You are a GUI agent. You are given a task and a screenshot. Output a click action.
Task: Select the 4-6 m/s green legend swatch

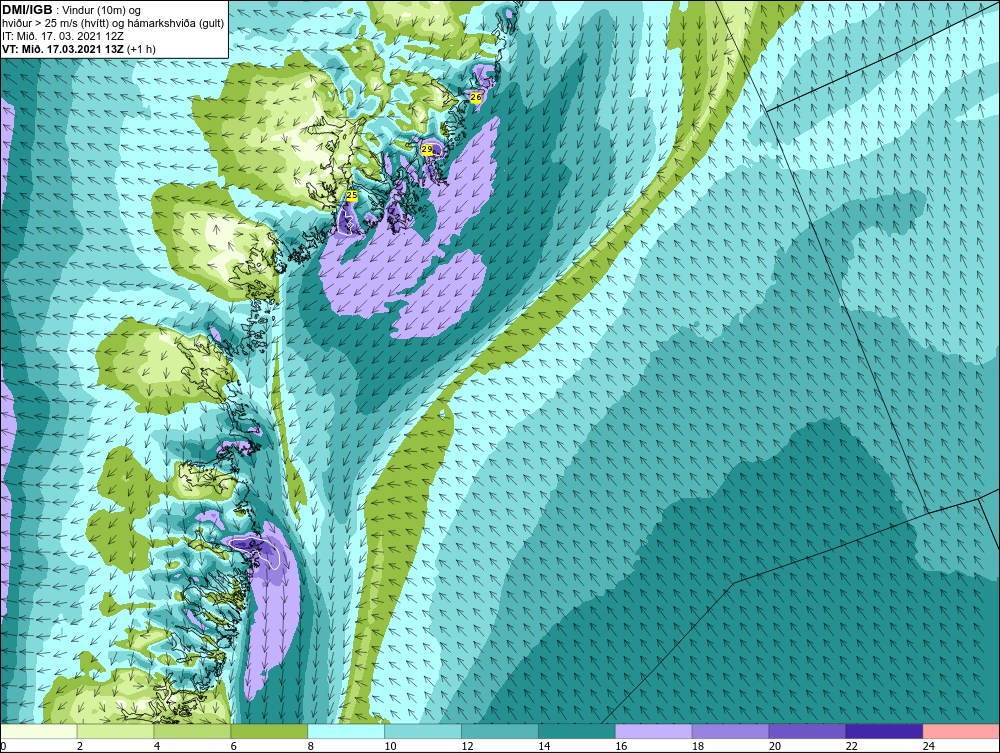(x=192, y=731)
